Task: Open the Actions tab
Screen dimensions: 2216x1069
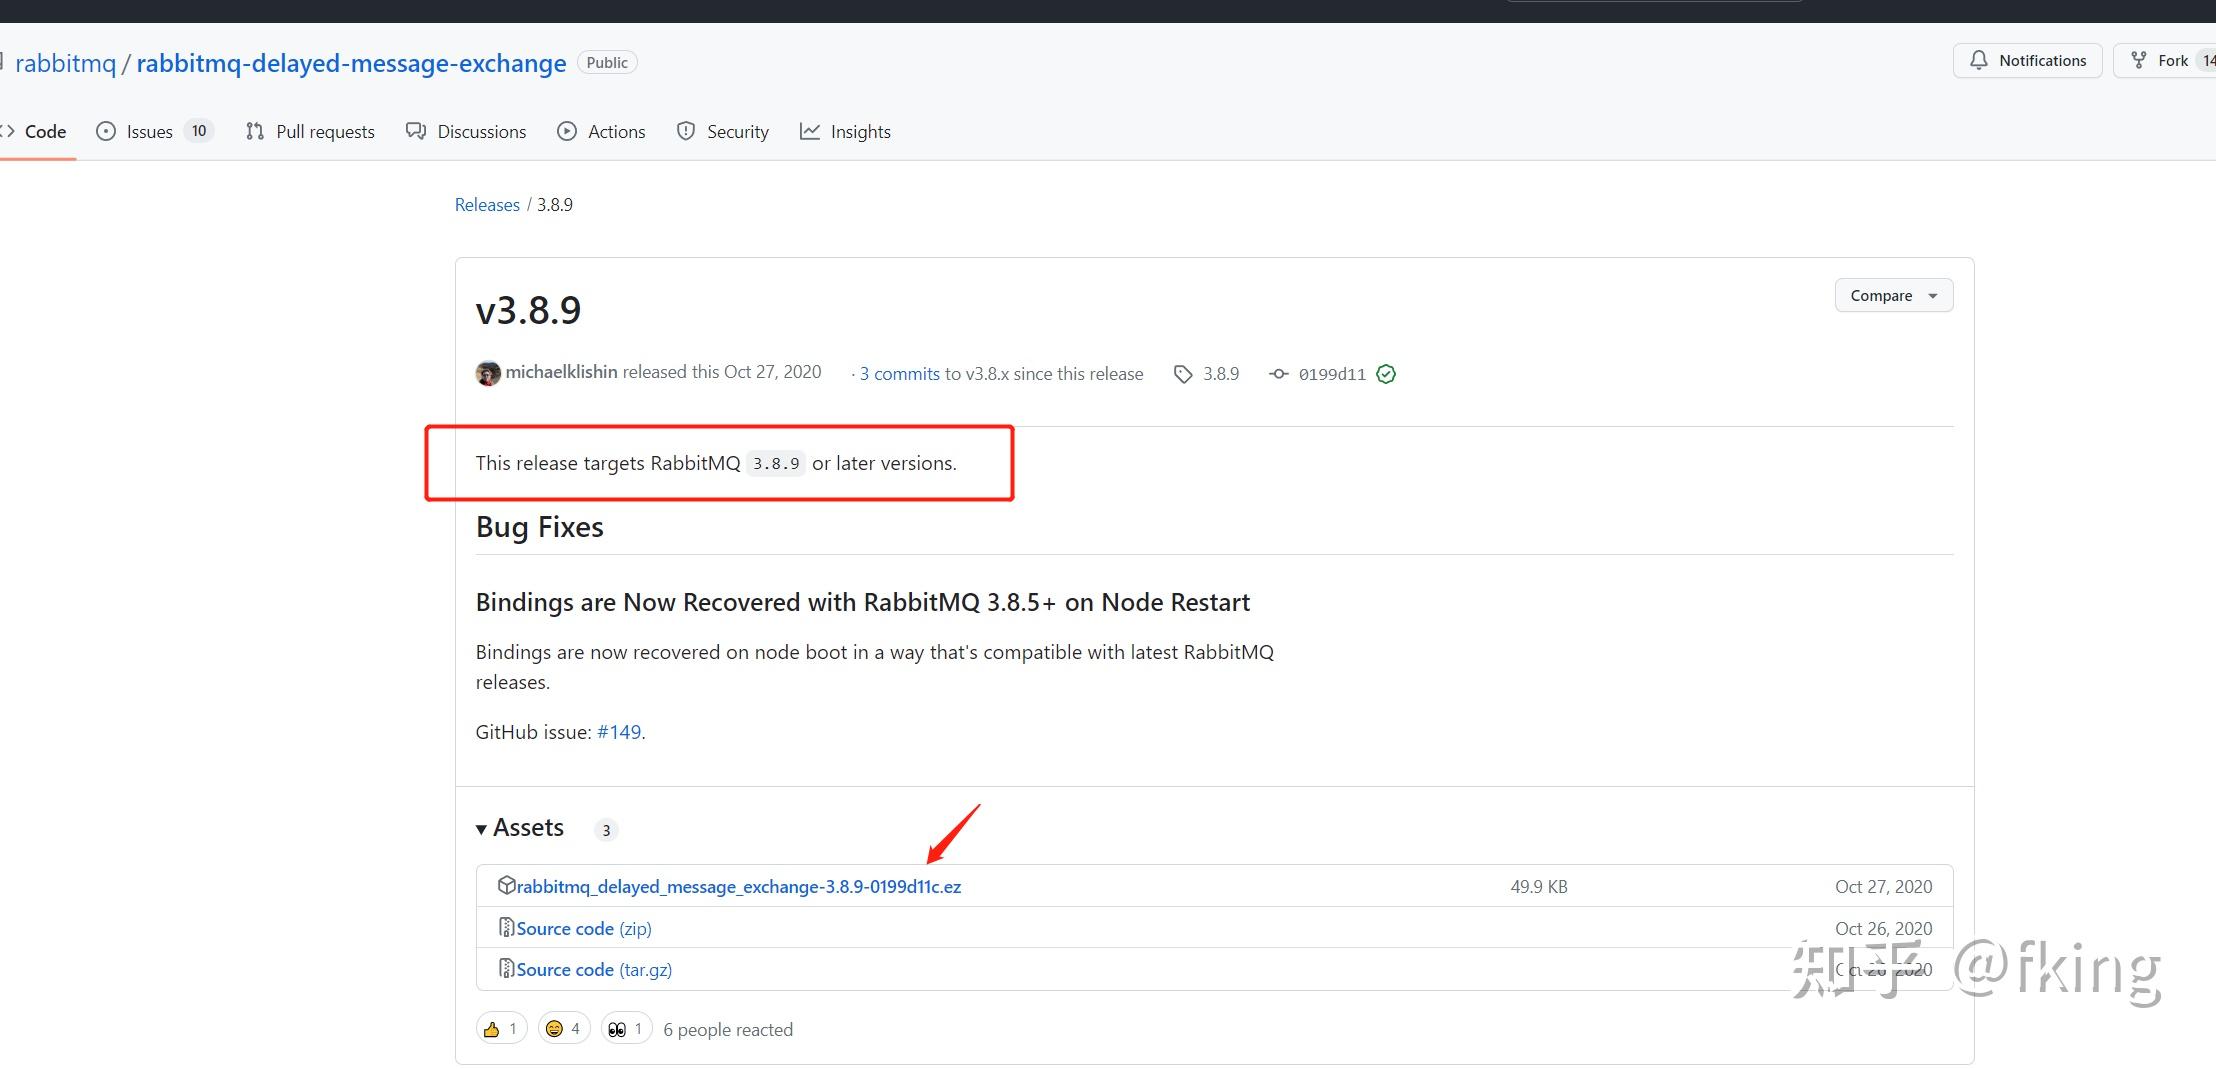Action: click(601, 131)
